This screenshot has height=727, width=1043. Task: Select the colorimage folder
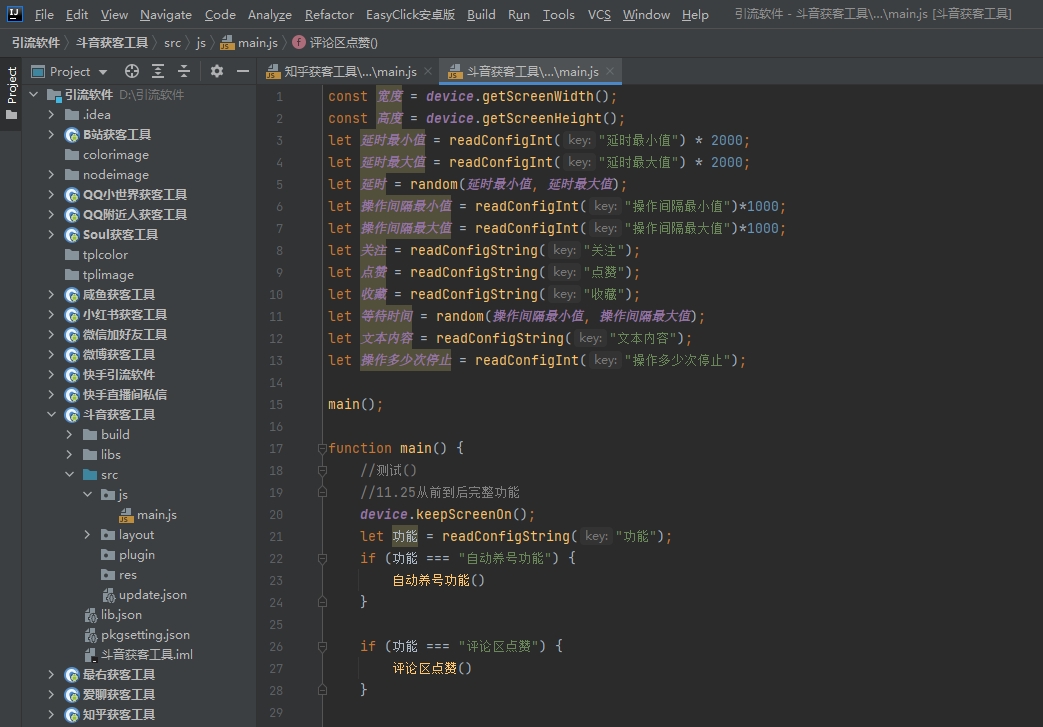coord(106,154)
